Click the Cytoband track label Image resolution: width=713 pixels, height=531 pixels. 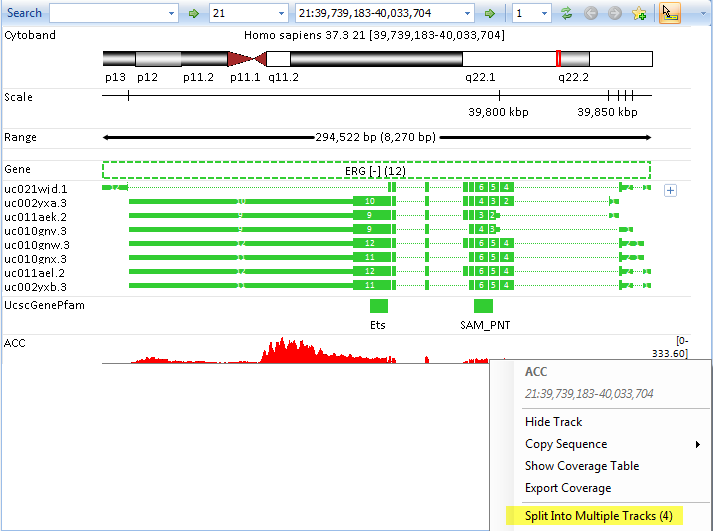pos(30,35)
